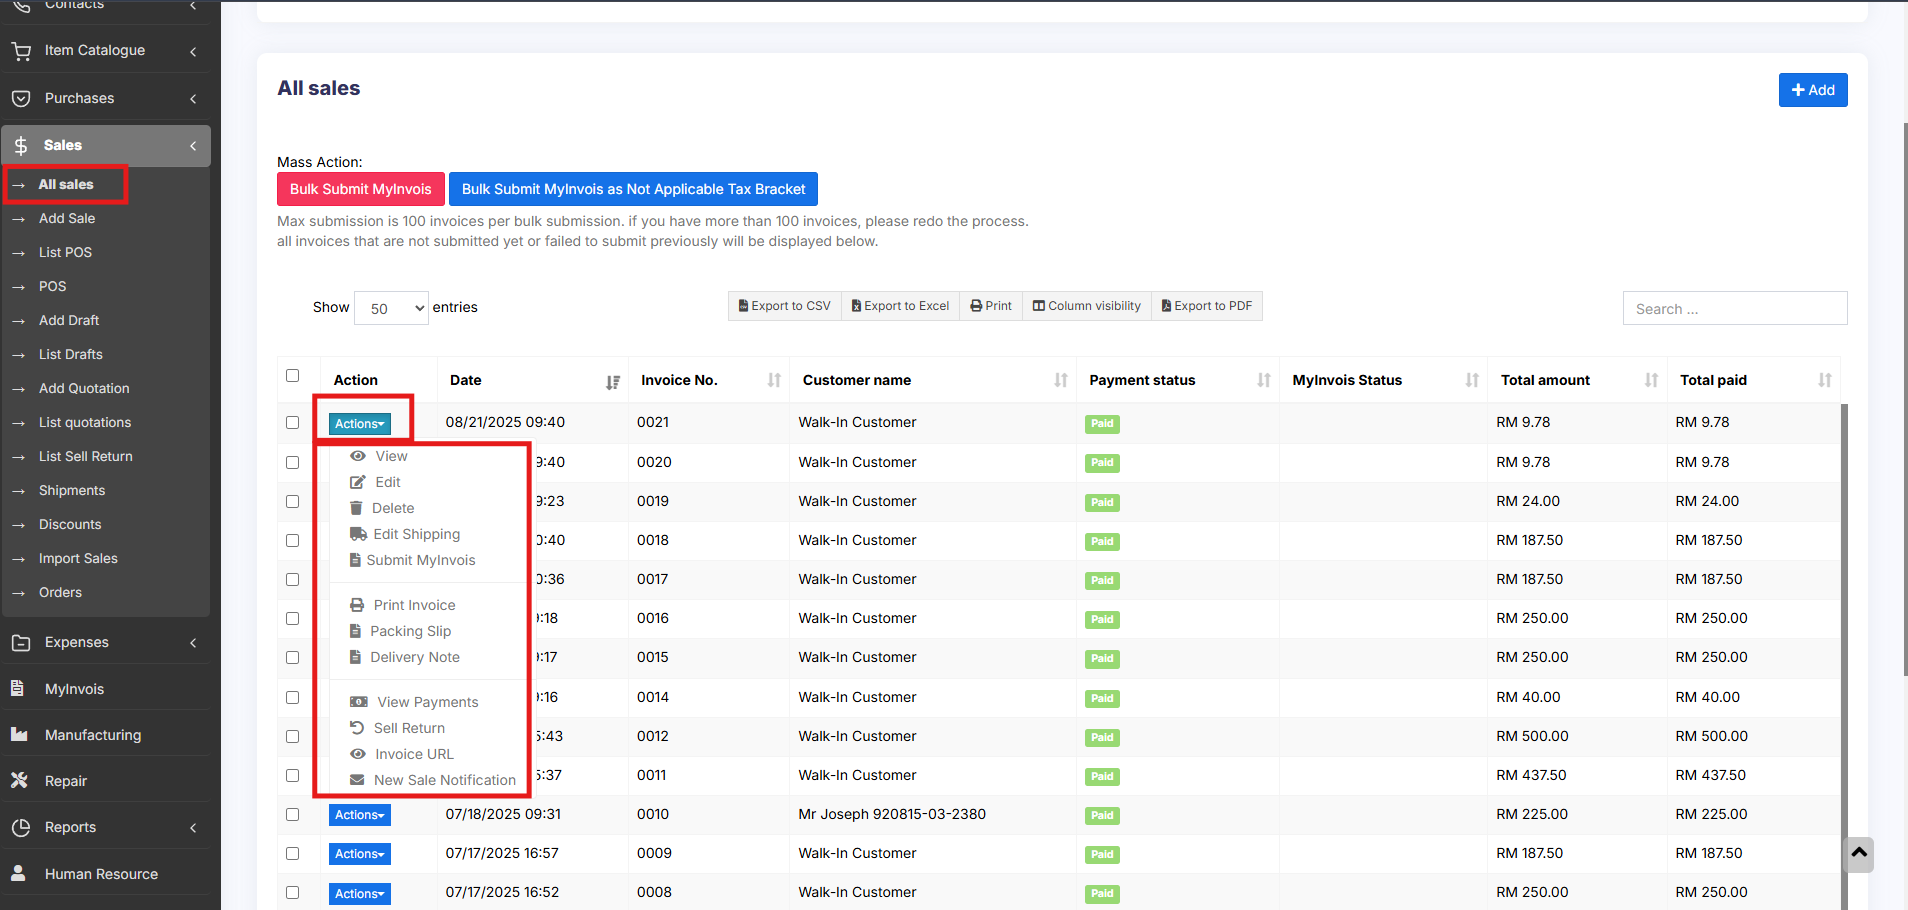Choose Print Invoice from the actions menu
This screenshot has height=910, width=1908.
tap(414, 605)
